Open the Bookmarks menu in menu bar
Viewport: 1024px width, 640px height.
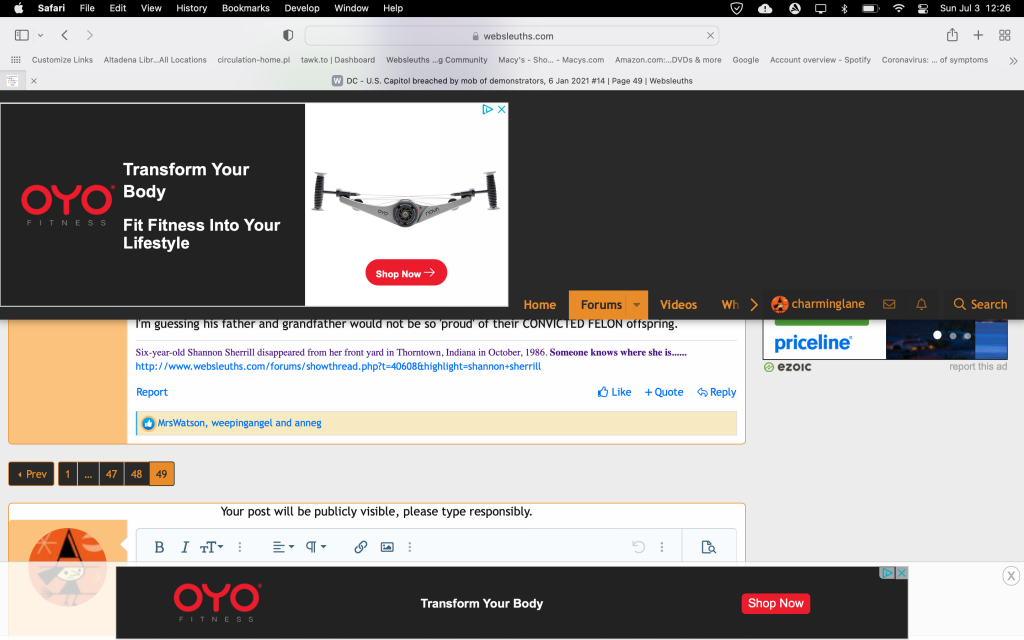pos(245,8)
